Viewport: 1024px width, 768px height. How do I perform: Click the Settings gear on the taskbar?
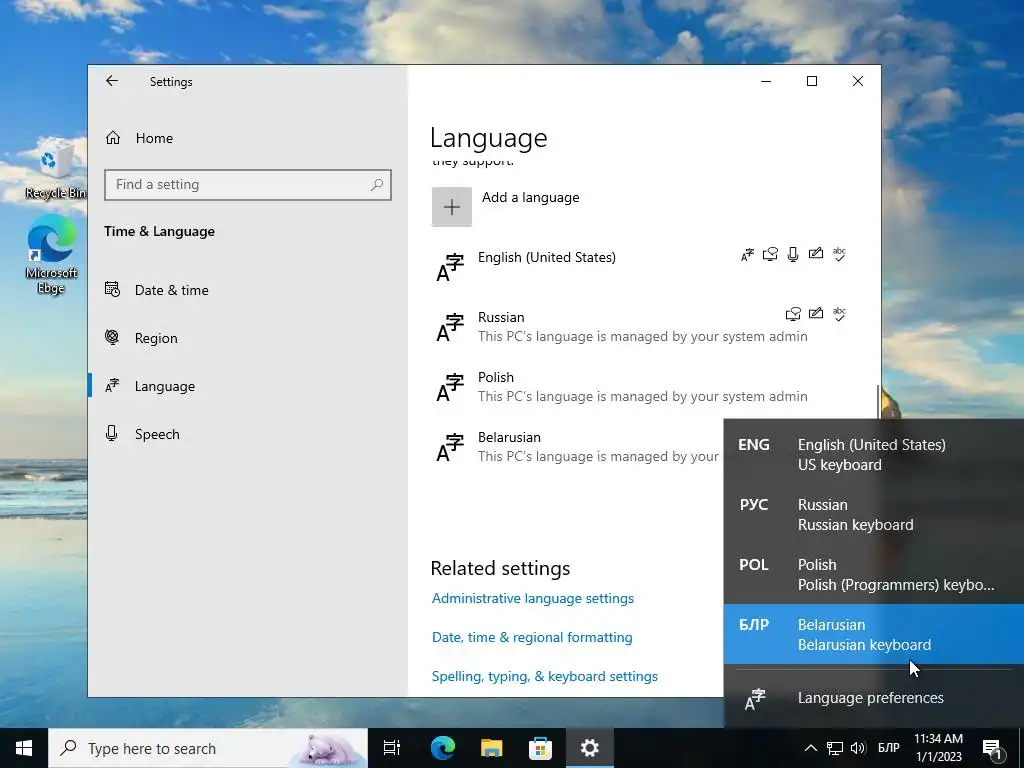click(590, 748)
